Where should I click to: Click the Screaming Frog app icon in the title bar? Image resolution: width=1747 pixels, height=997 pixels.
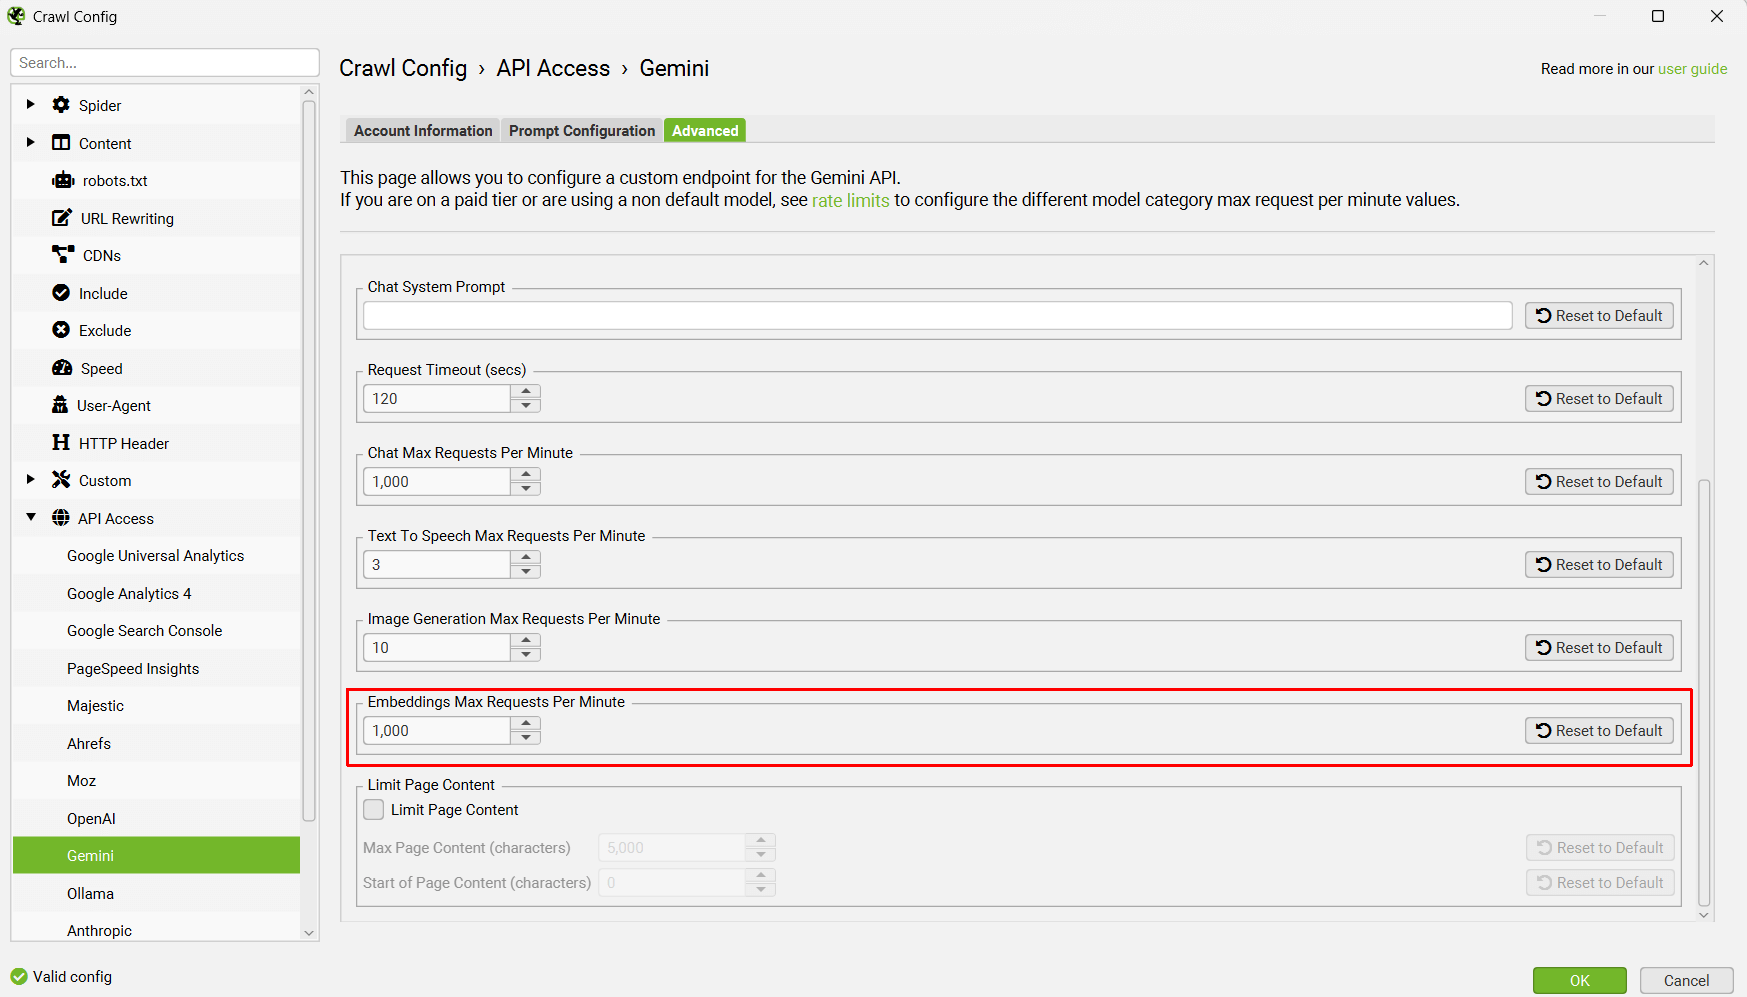click(16, 16)
